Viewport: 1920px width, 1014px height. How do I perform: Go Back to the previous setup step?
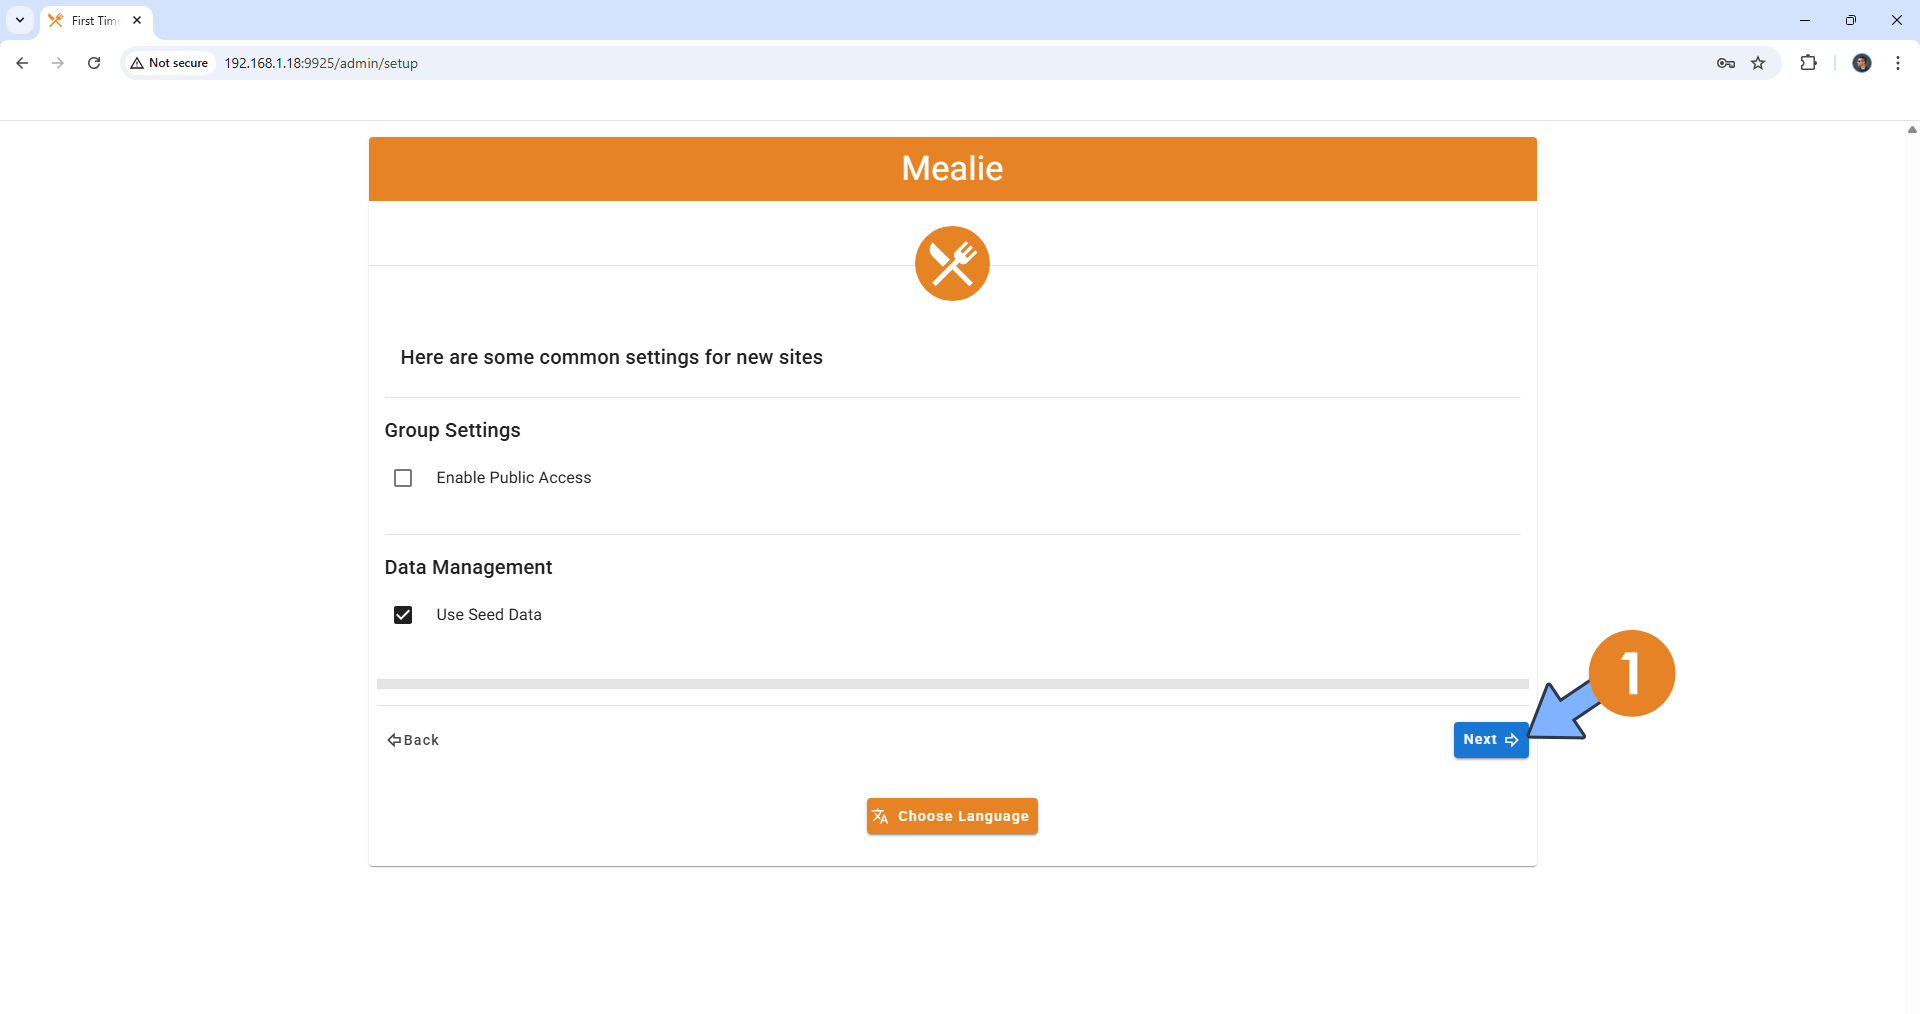[413, 740]
